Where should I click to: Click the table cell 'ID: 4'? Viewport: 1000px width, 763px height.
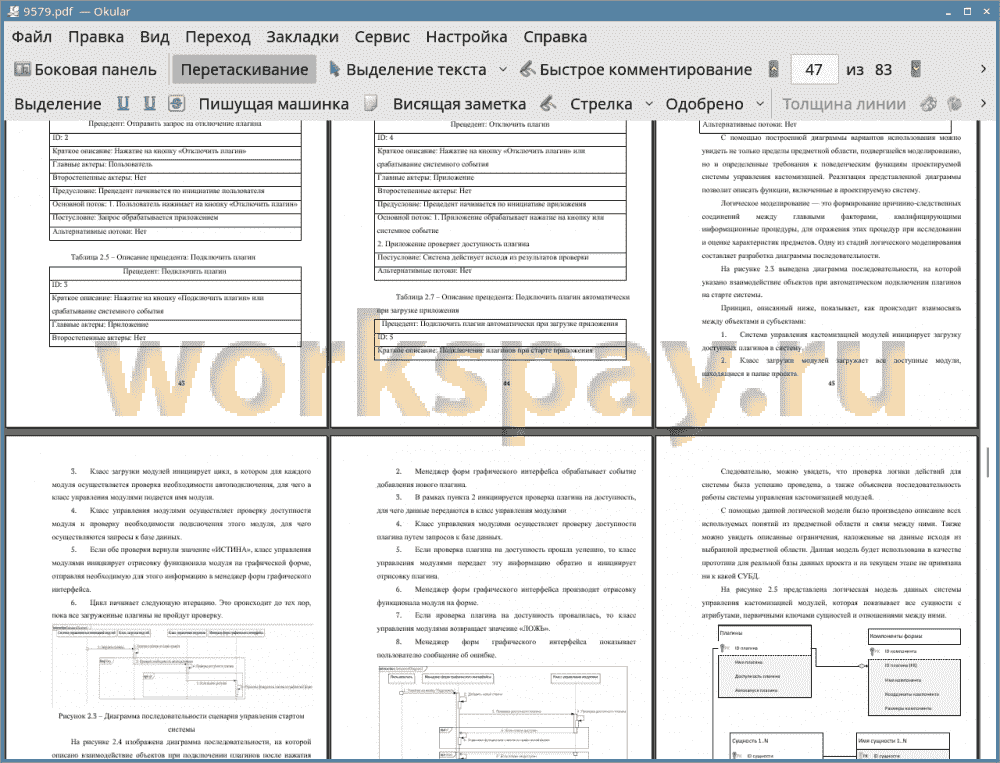[501, 138]
